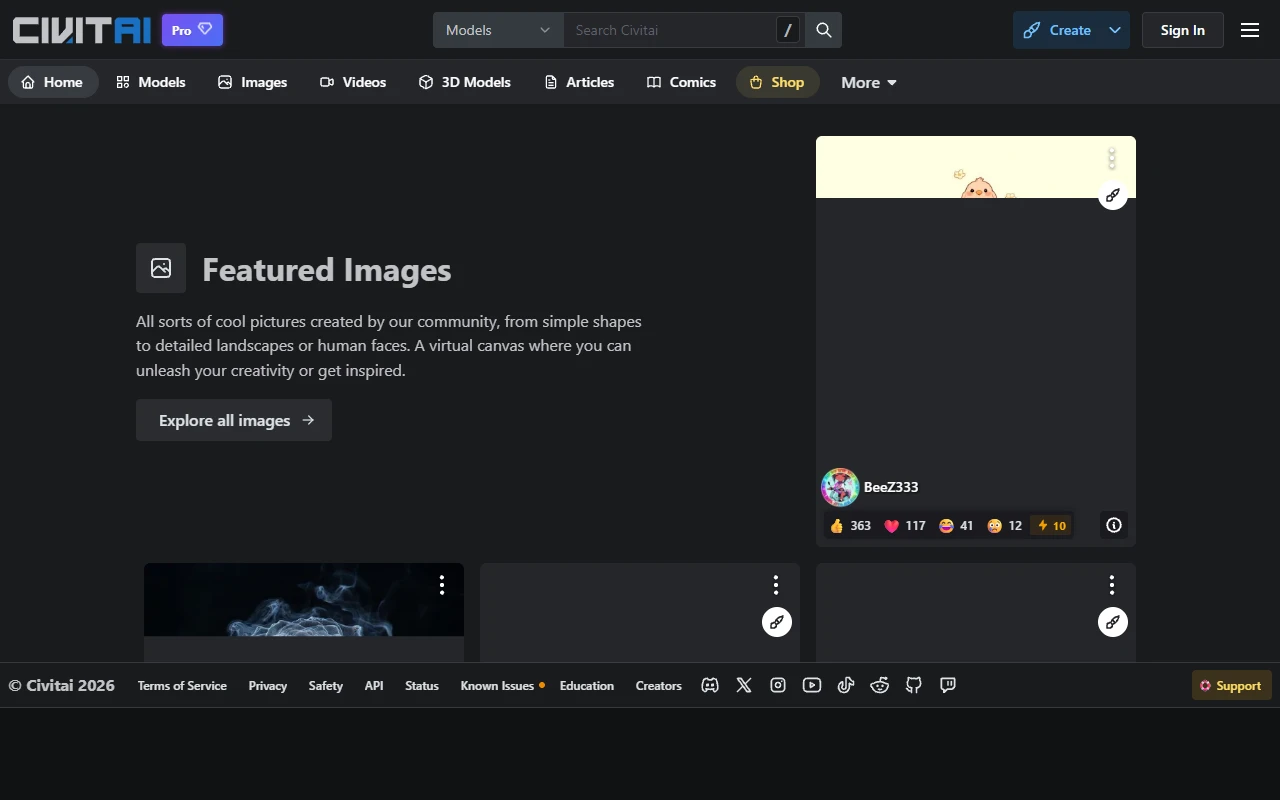Toggle sad reaction showing 12
Screen dimensions: 1280x800
(x=1004, y=525)
